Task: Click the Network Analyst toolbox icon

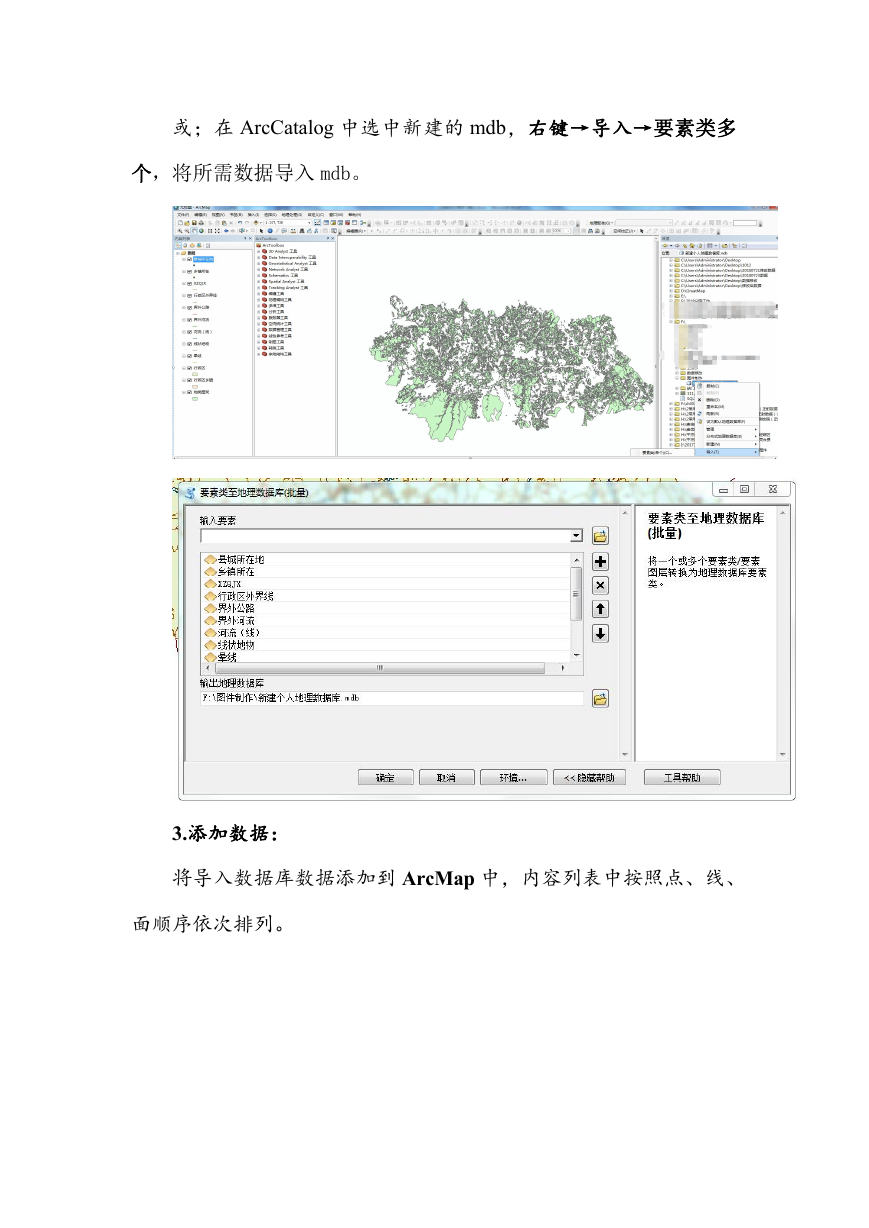Action: (264, 269)
